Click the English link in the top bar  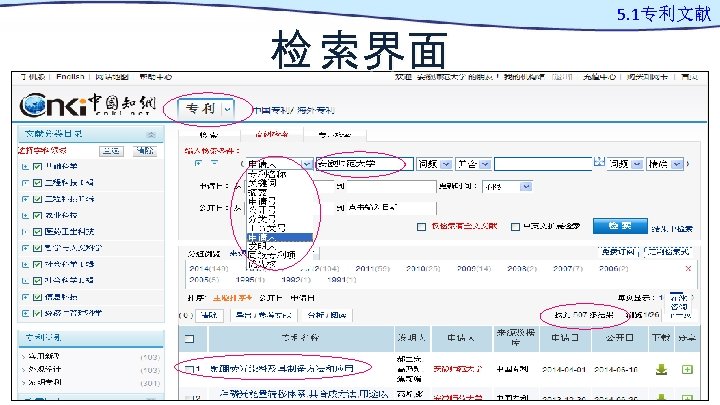[70, 77]
